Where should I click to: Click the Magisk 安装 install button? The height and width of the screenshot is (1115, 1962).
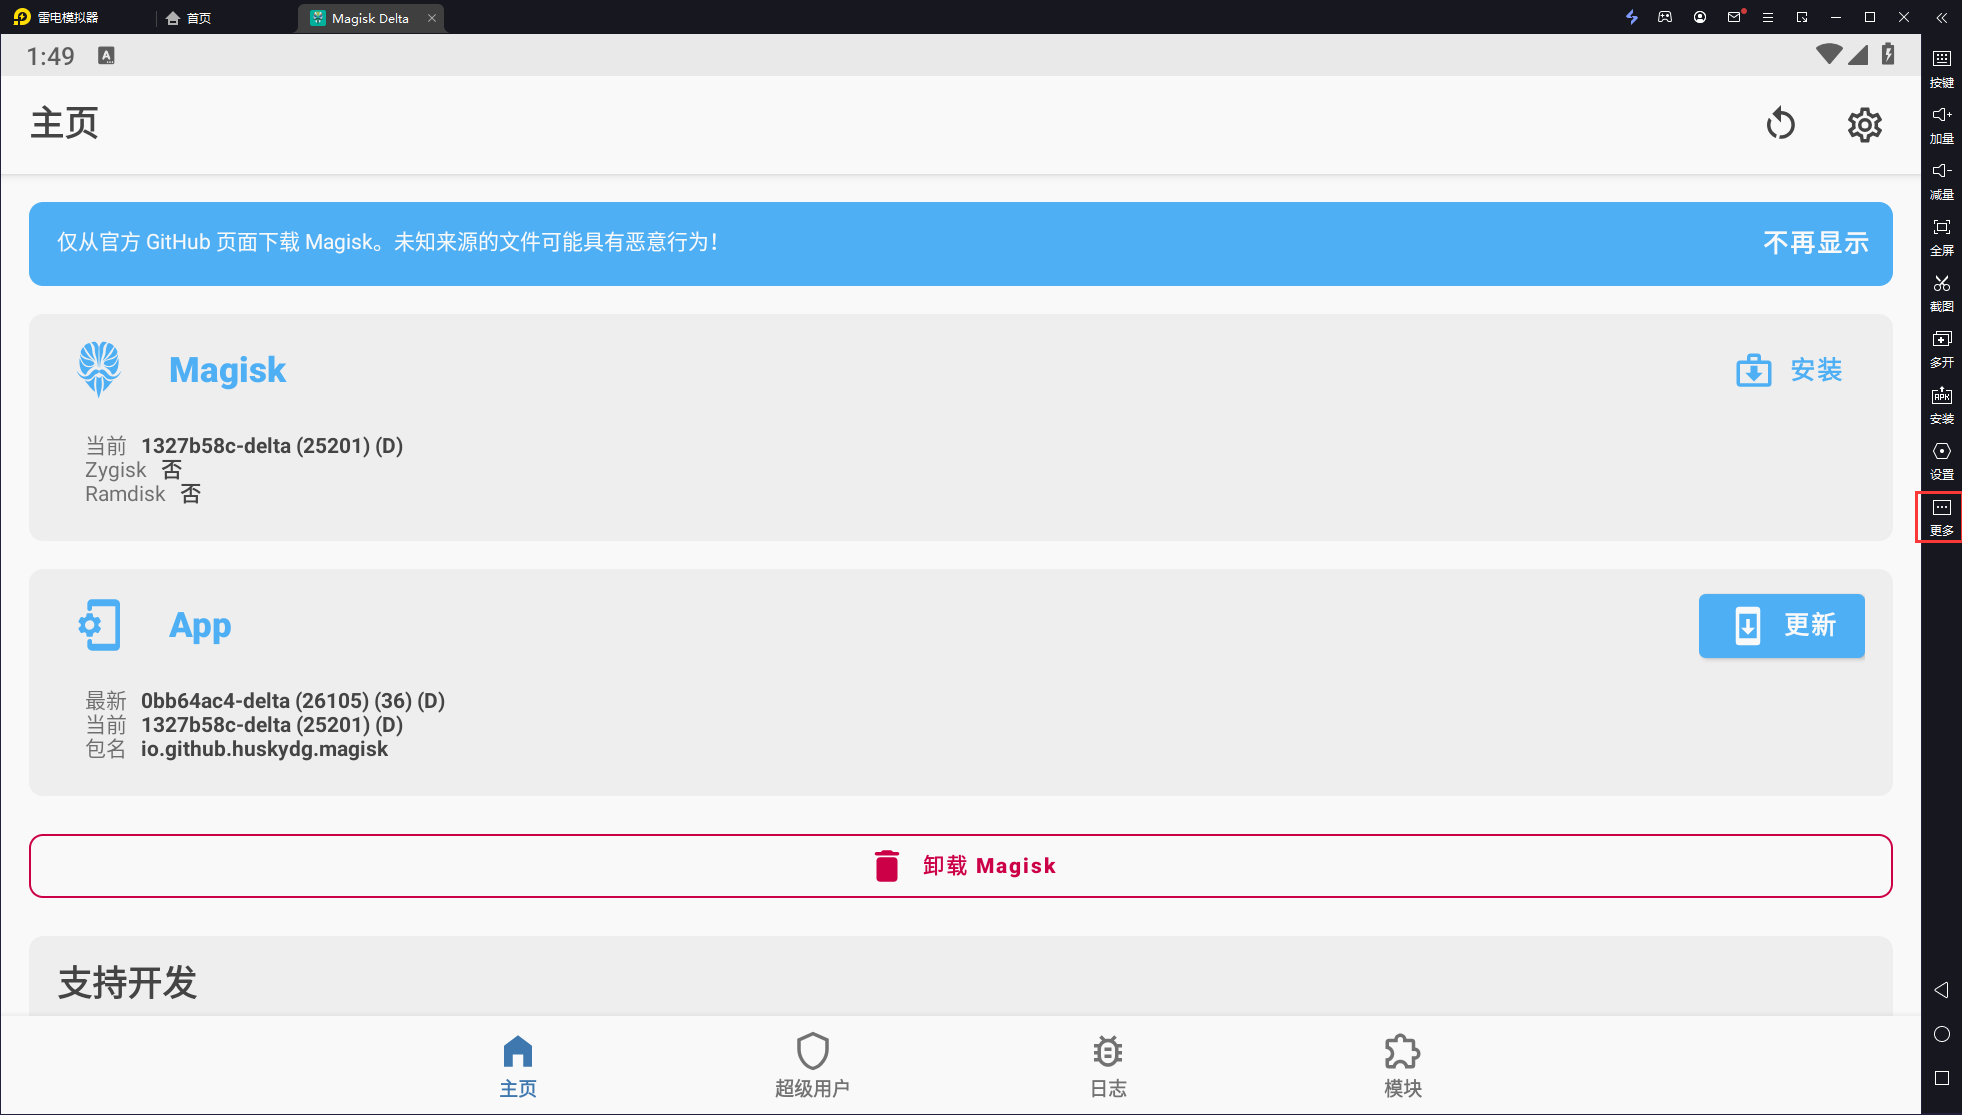pos(1790,370)
